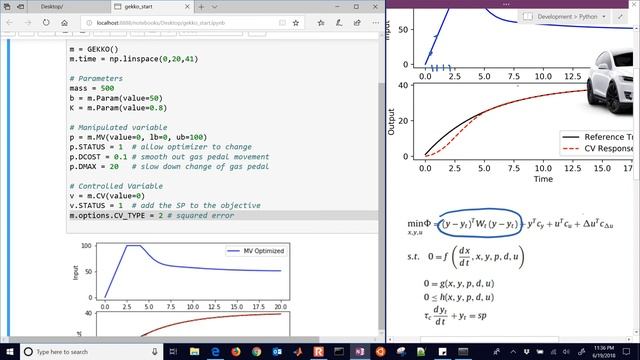Open Outlook from taskbar

click(277, 351)
